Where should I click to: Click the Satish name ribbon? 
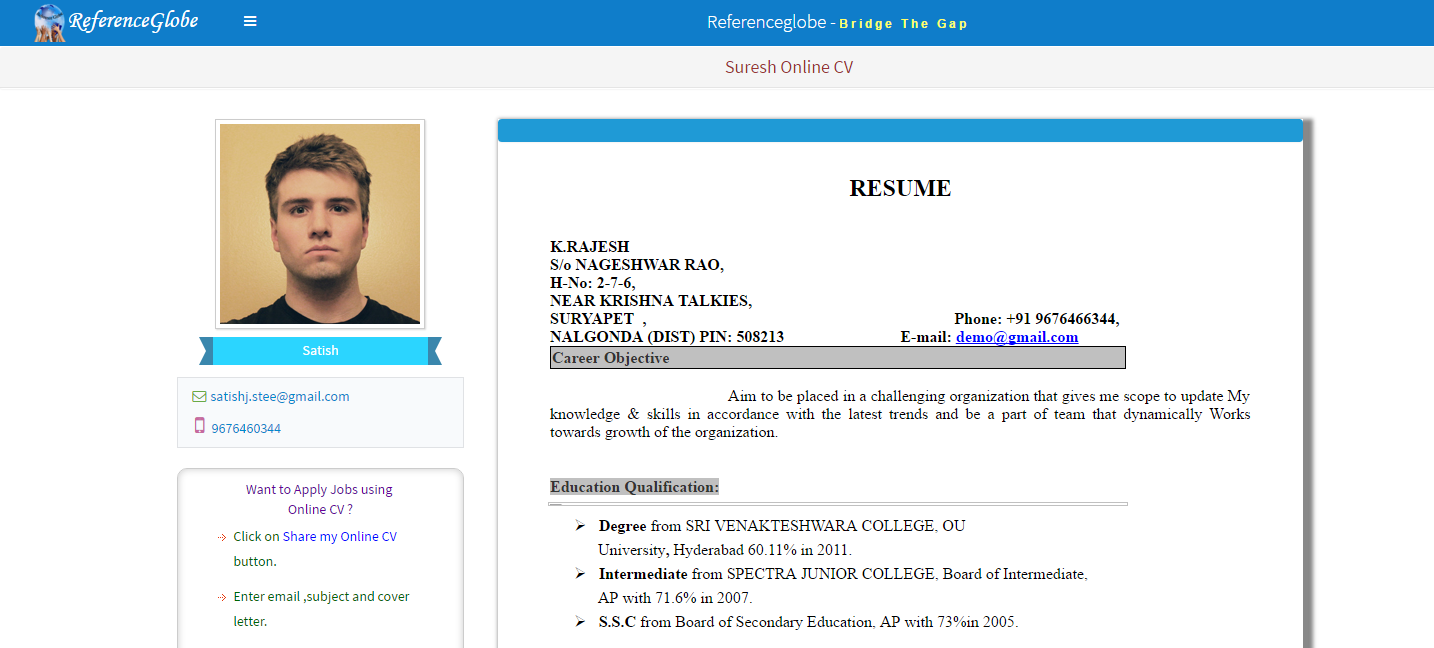click(320, 351)
